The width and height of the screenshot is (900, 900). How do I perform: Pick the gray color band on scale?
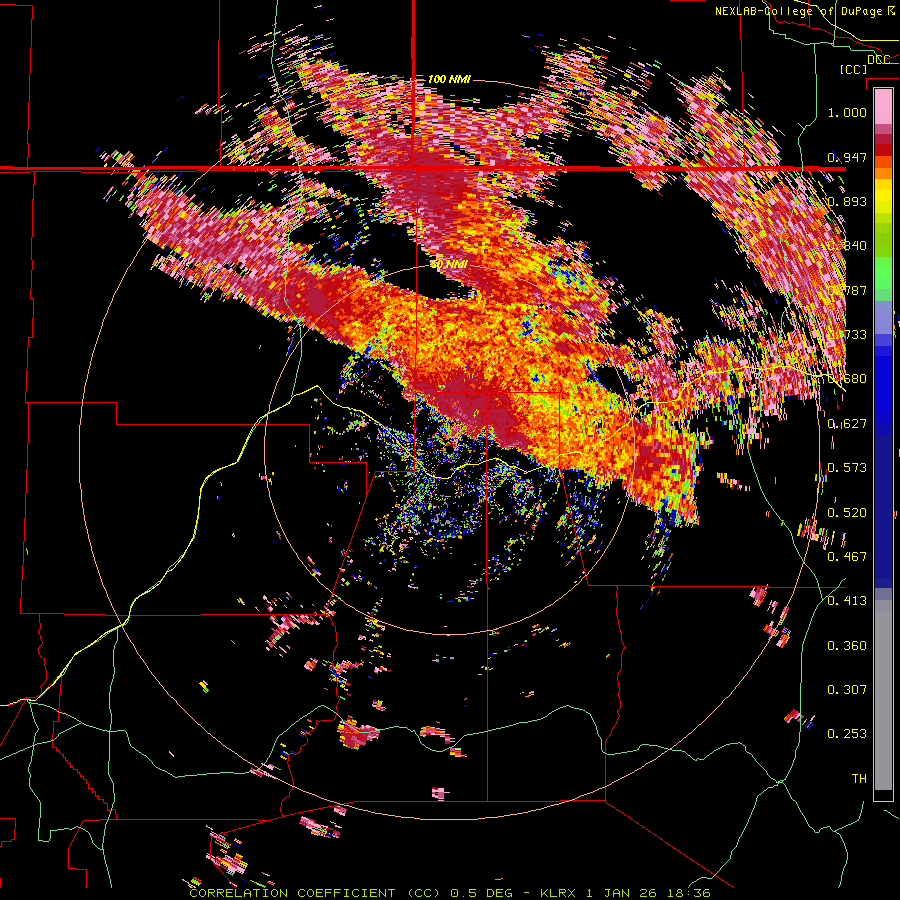[x=883, y=695]
